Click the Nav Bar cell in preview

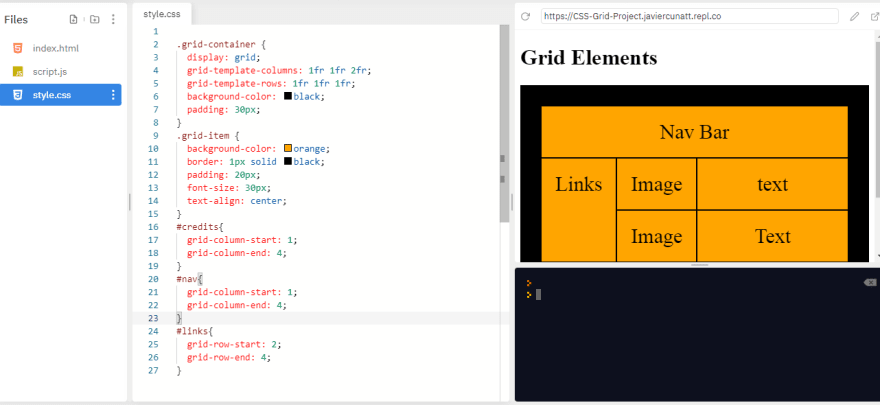click(x=694, y=132)
